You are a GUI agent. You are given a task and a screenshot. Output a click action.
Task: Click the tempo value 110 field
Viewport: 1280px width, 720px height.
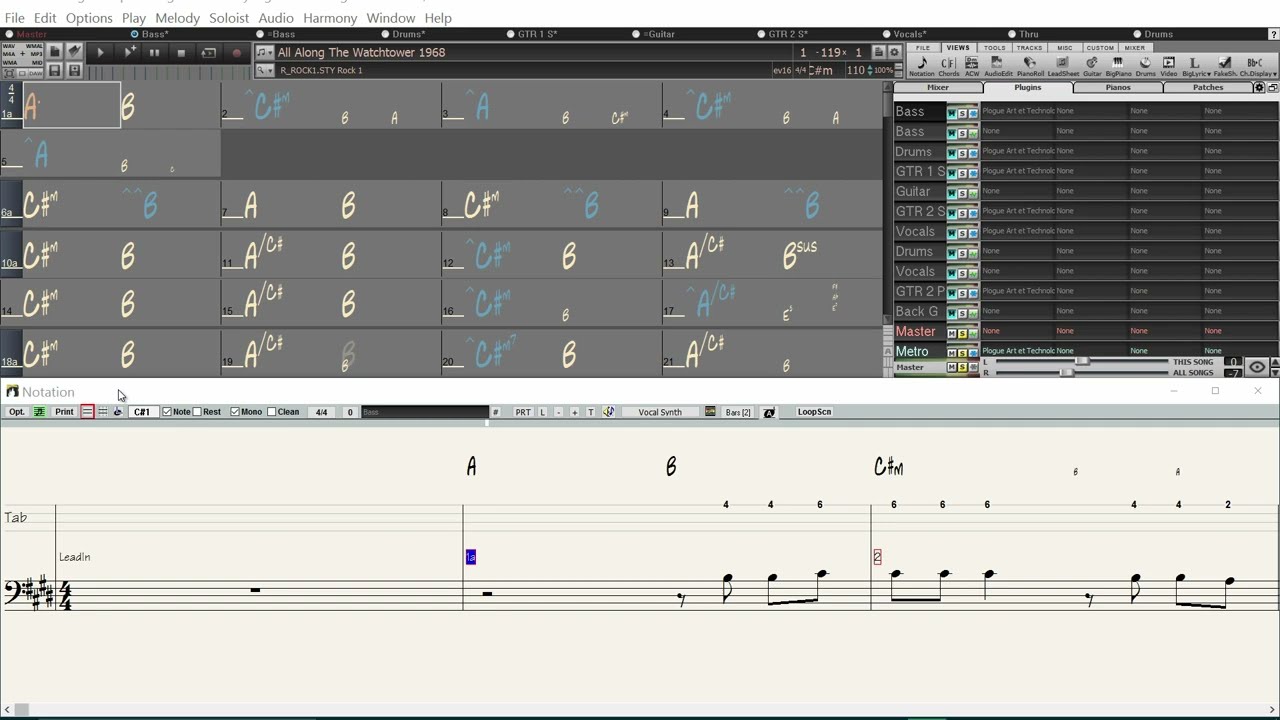click(x=856, y=70)
